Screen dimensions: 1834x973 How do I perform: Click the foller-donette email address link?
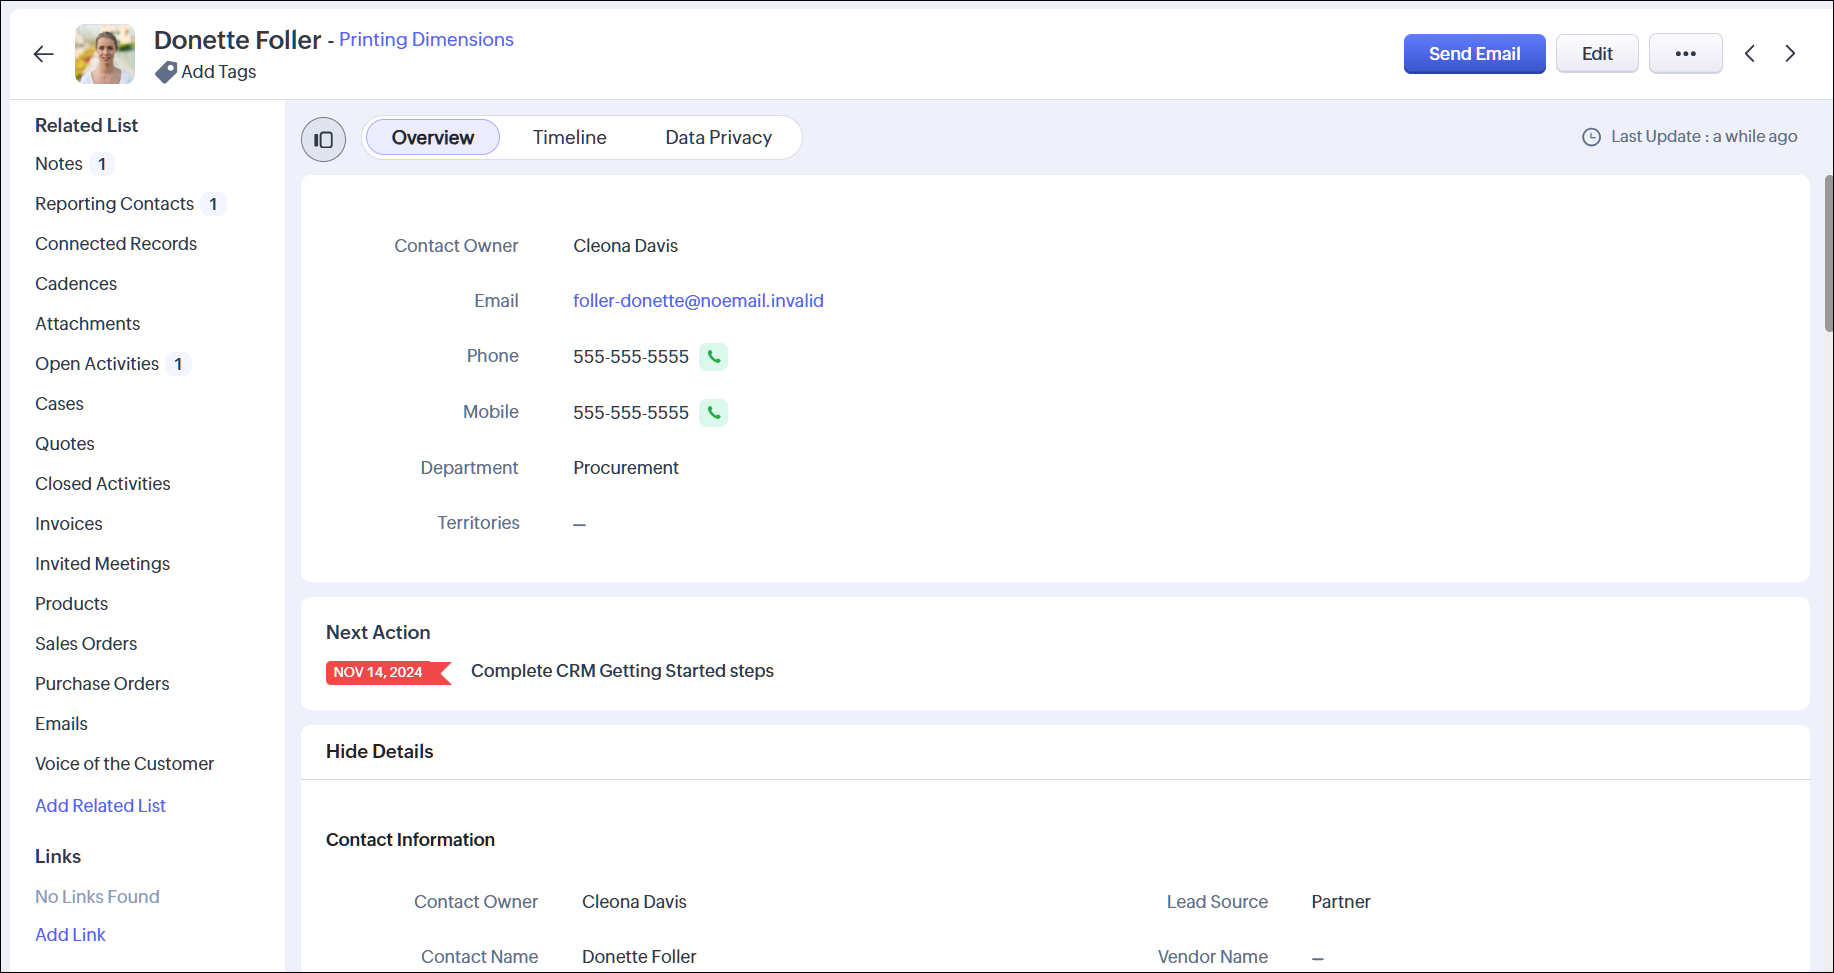click(x=698, y=301)
